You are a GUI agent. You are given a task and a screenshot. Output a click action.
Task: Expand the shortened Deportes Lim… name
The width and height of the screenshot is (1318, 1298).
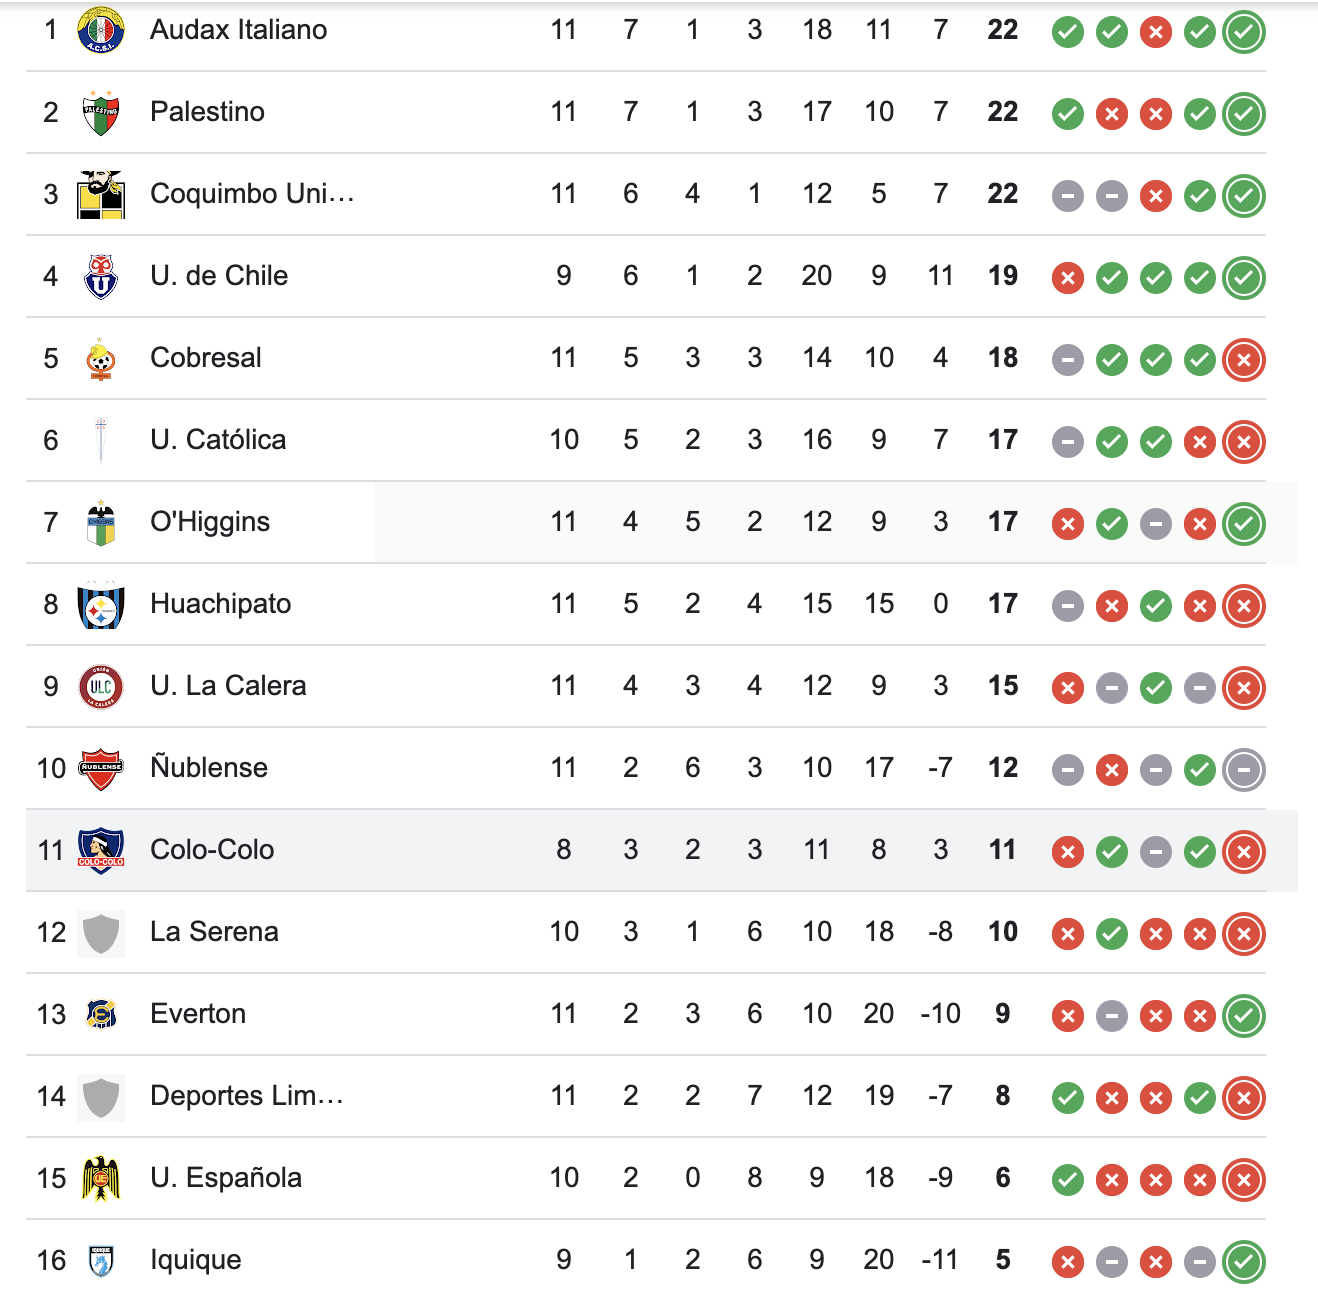(245, 1096)
